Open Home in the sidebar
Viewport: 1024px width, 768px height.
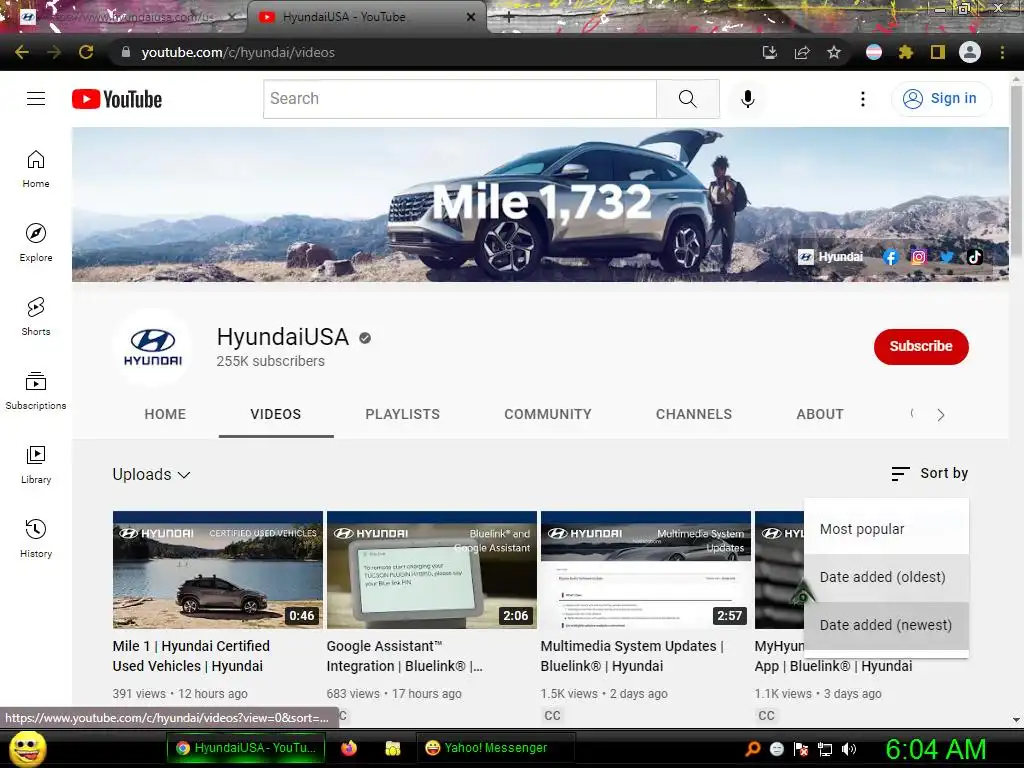click(36, 168)
